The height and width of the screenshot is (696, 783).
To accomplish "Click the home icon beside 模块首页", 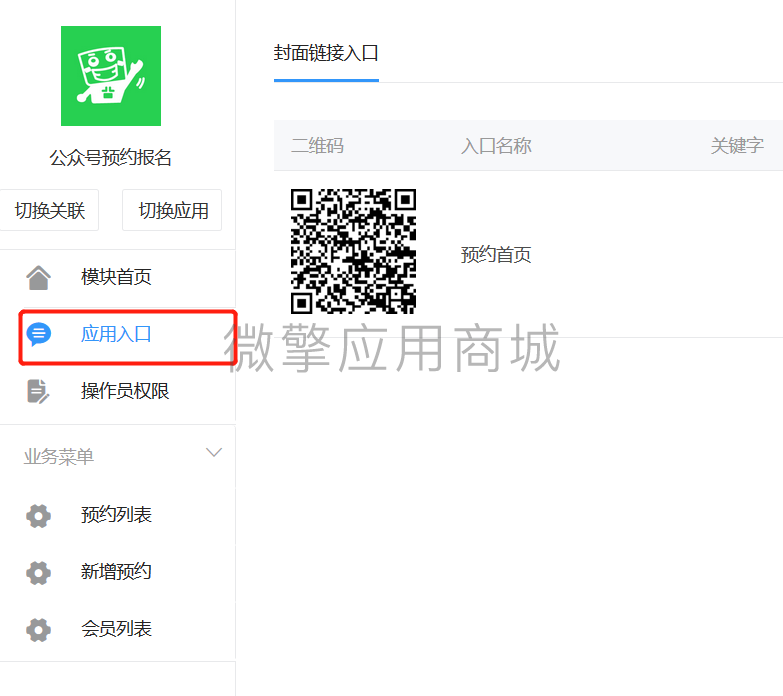I will coord(38,277).
